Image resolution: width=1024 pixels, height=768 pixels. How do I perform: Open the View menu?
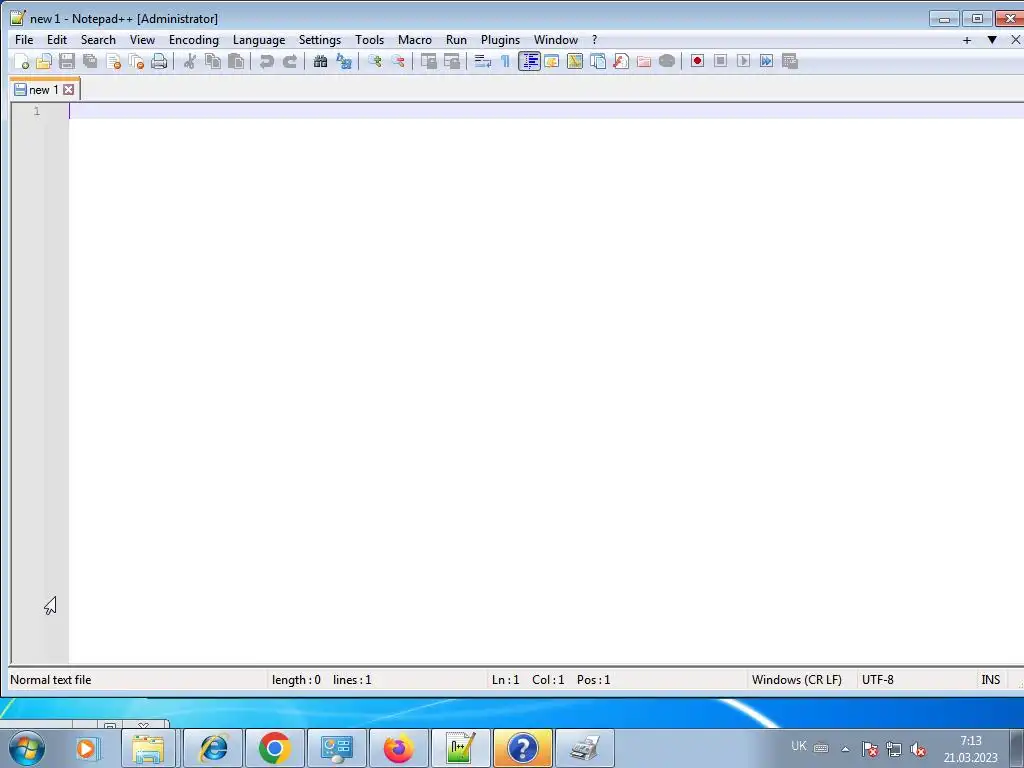(142, 40)
